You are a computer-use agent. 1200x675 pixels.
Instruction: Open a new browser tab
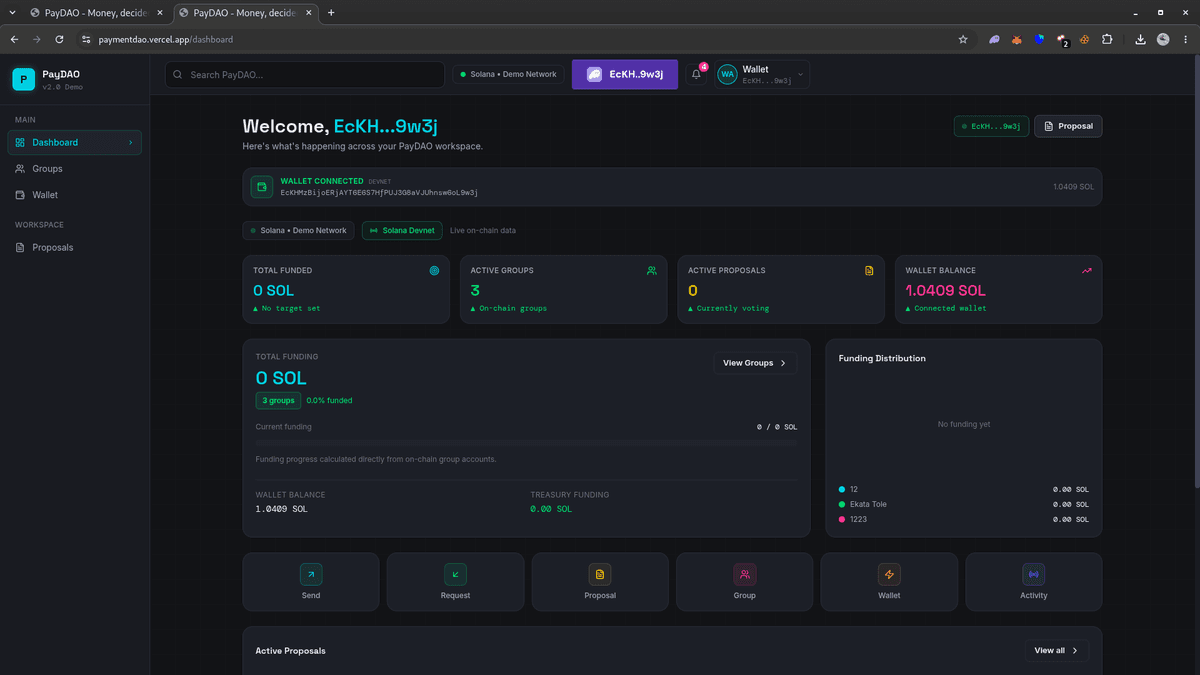tap(331, 13)
